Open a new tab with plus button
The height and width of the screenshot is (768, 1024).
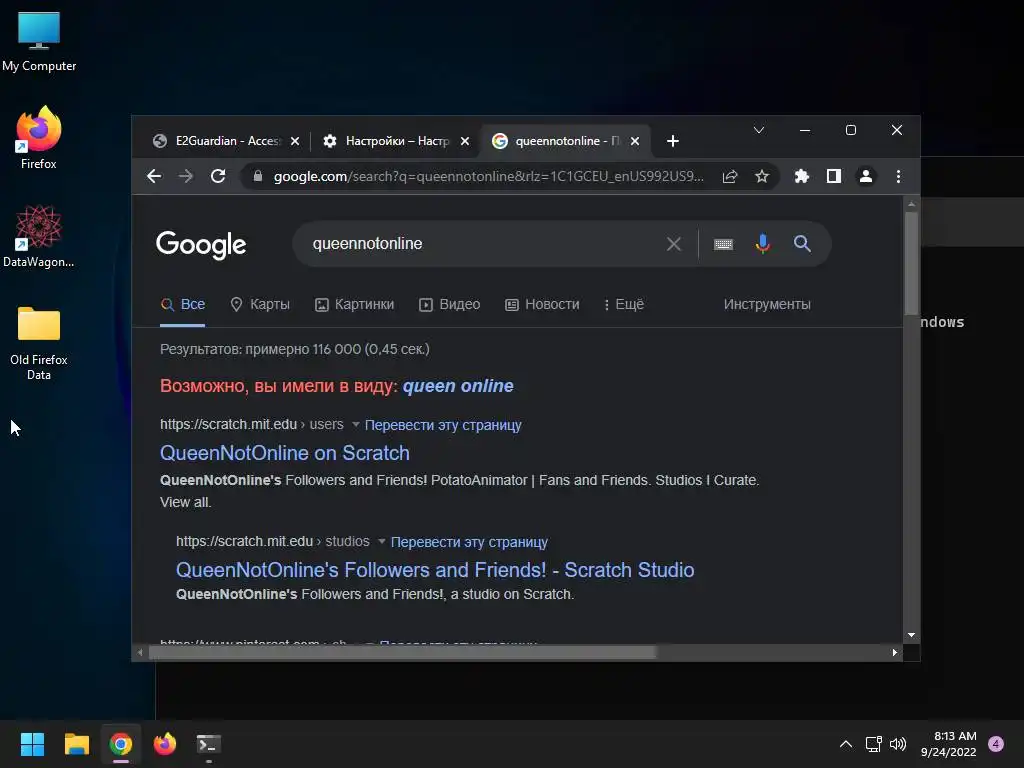[673, 141]
